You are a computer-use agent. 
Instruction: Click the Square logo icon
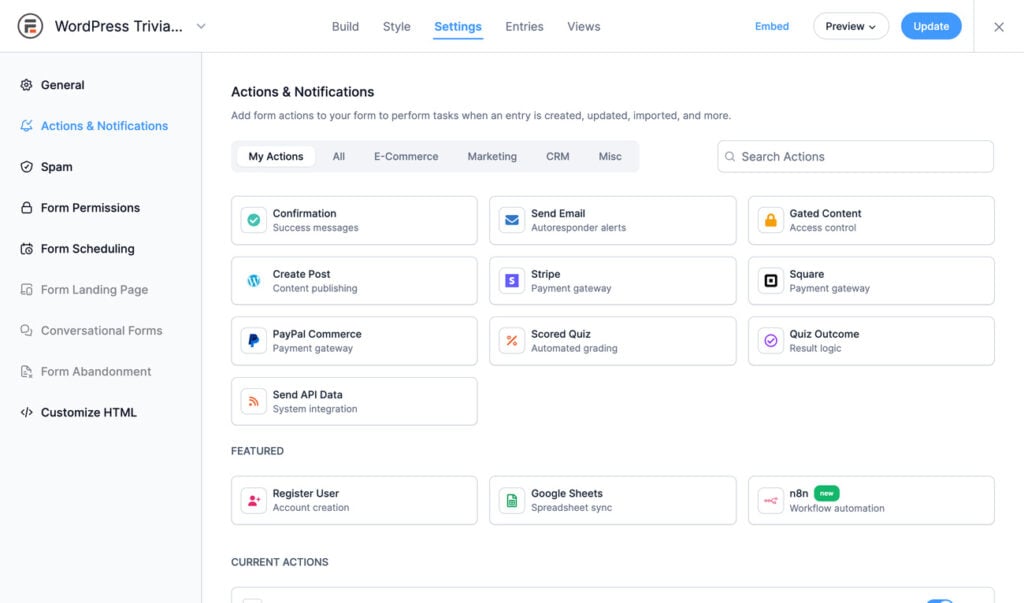[x=771, y=281]
